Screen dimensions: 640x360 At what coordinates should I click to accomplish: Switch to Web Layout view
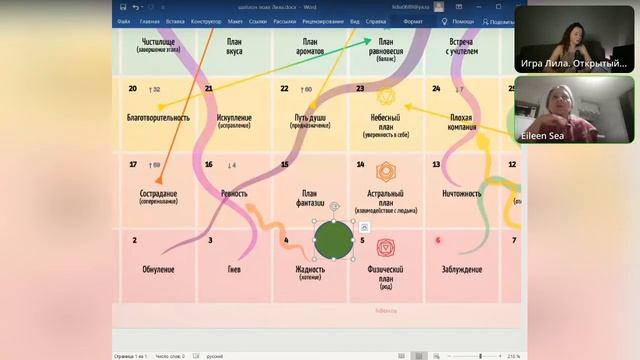[436, 356]
